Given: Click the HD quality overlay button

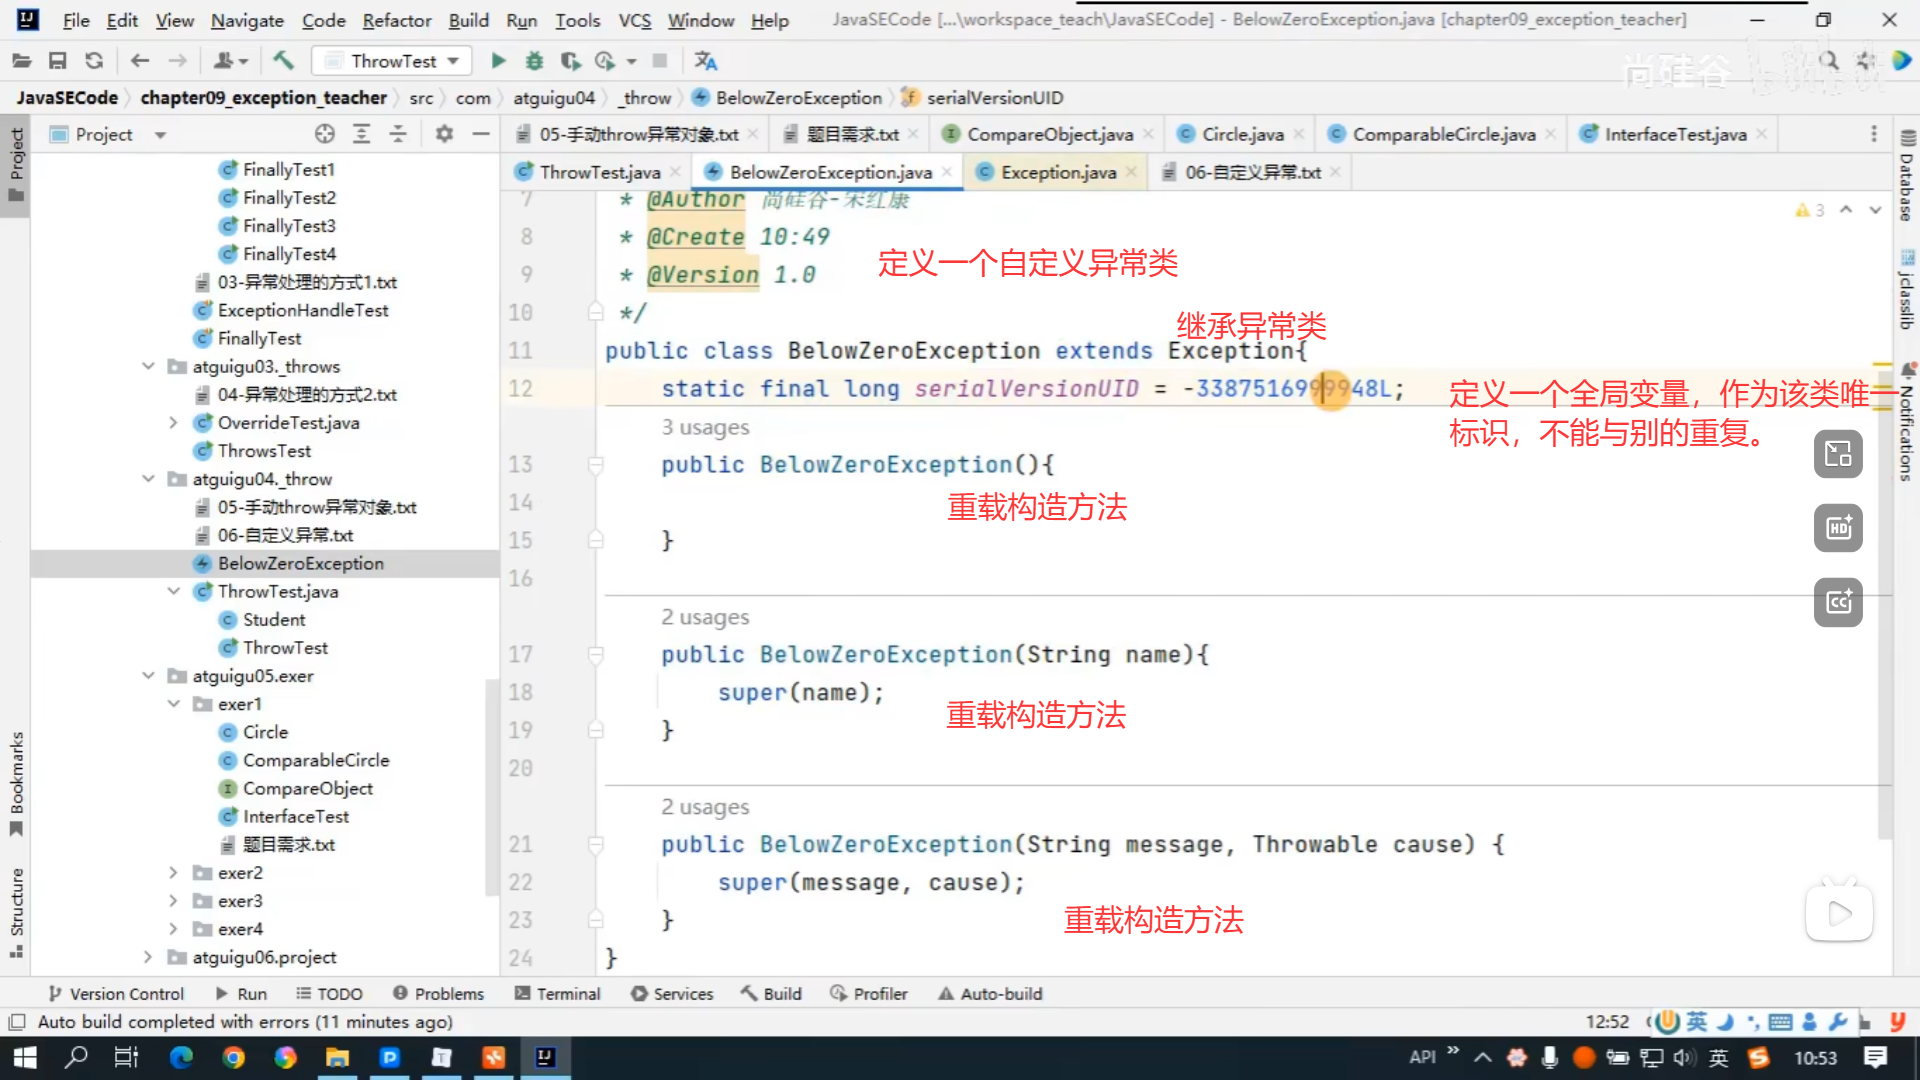Looking at the screenshot, I should (x=1838, y=528).
